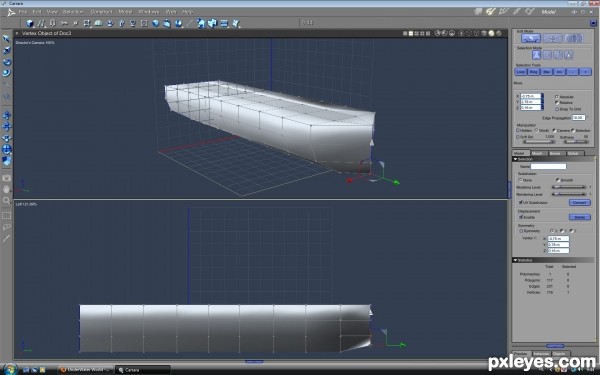Viewport: 600px width, 375px height.
Task: Select the polyline drawing tool in top toolbar
Action: 41,23
